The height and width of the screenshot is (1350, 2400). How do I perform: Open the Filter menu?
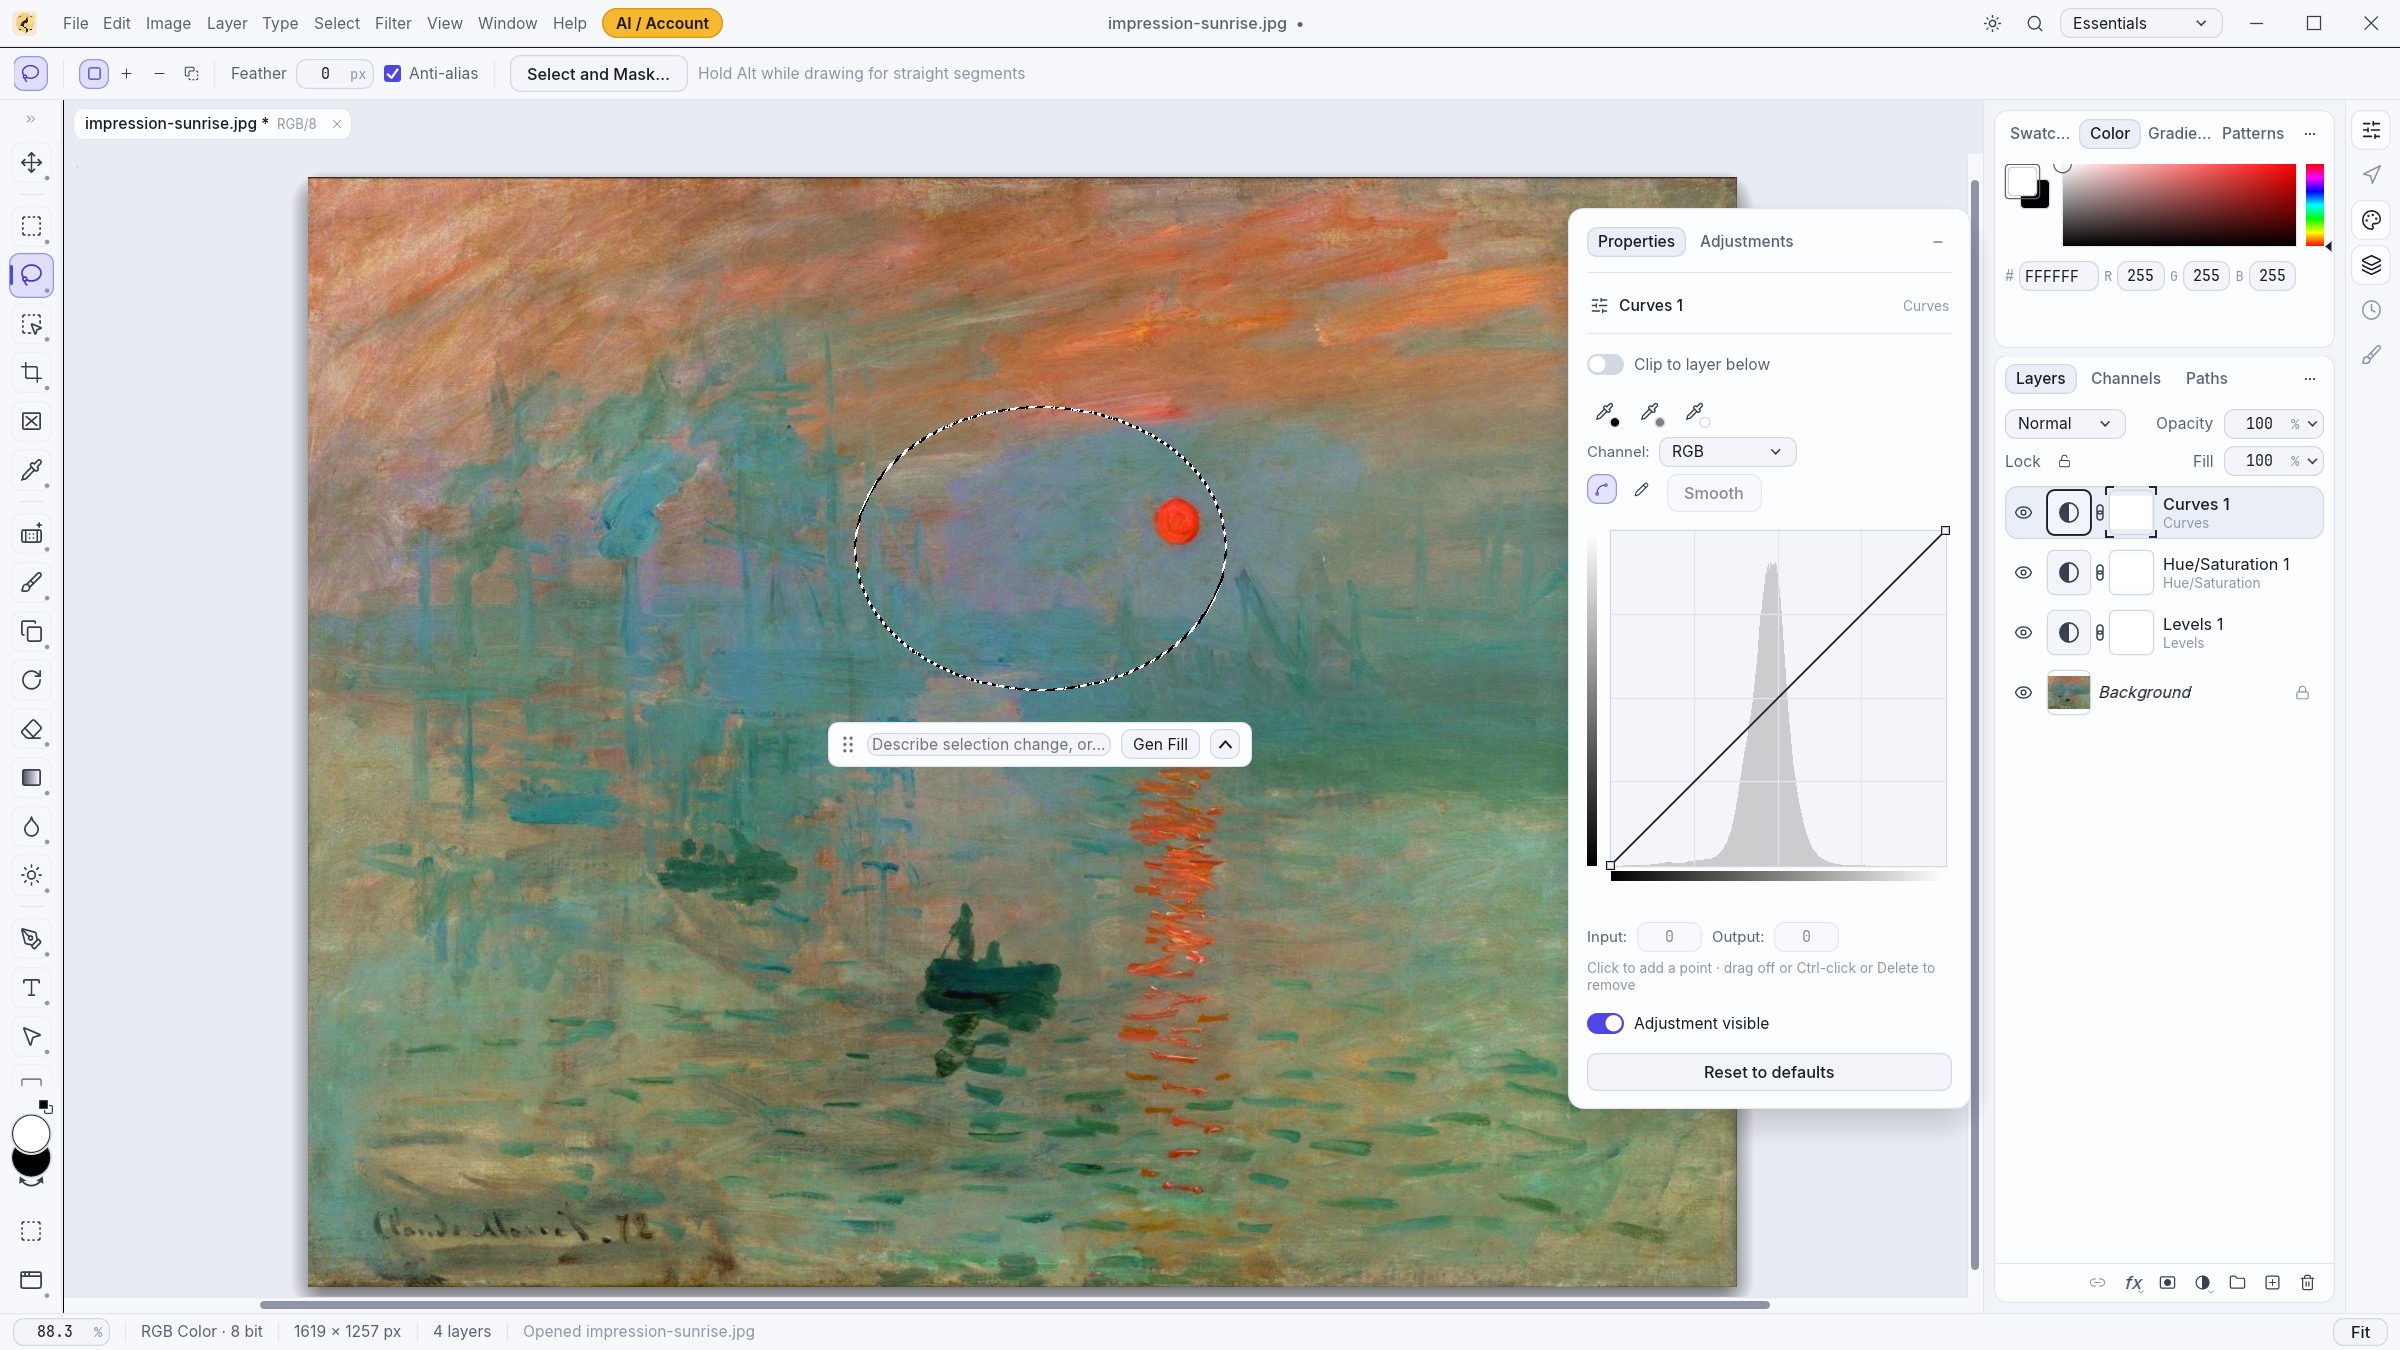(x=393, y=23)
